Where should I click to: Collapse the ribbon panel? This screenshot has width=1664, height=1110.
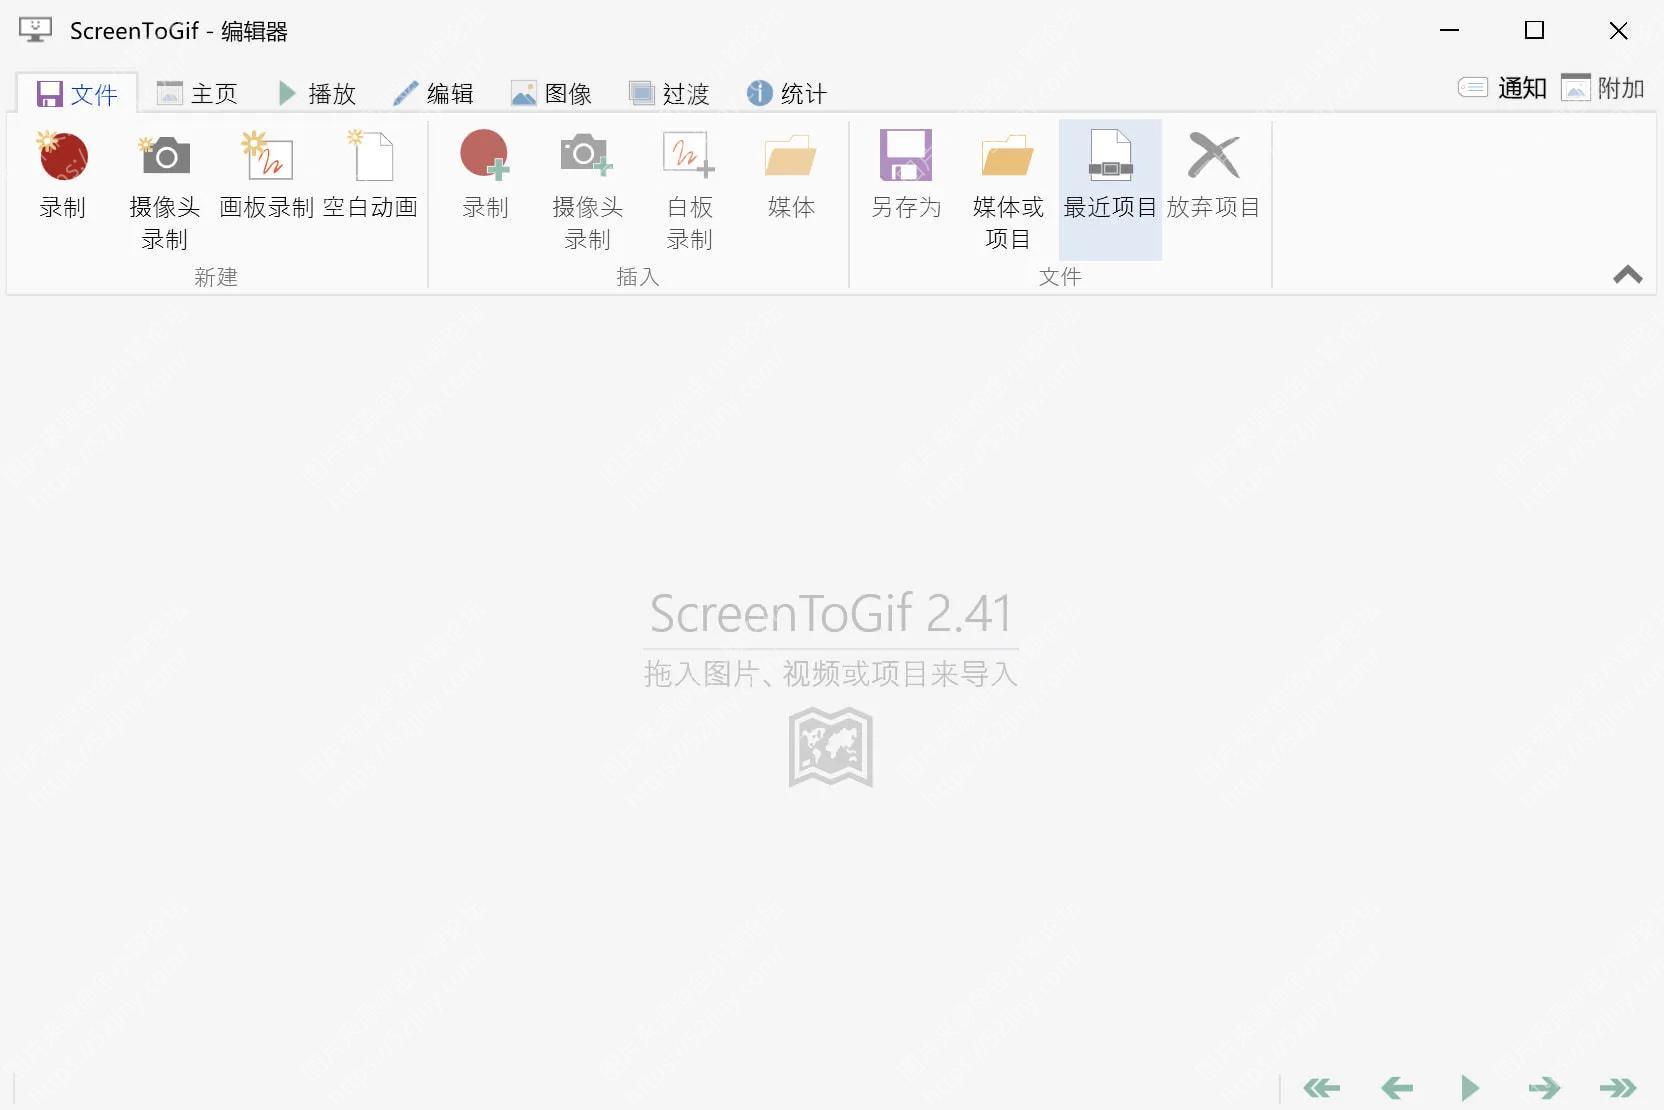pyautogui.click(x=1627, y=275)
